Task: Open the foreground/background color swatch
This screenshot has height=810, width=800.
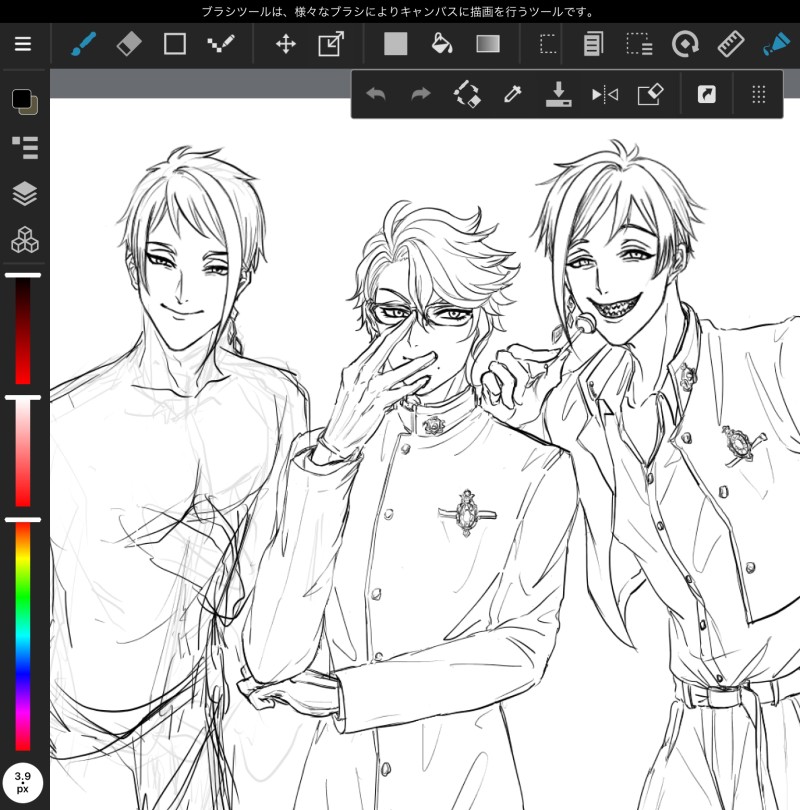Action: [x=25, y=101]
